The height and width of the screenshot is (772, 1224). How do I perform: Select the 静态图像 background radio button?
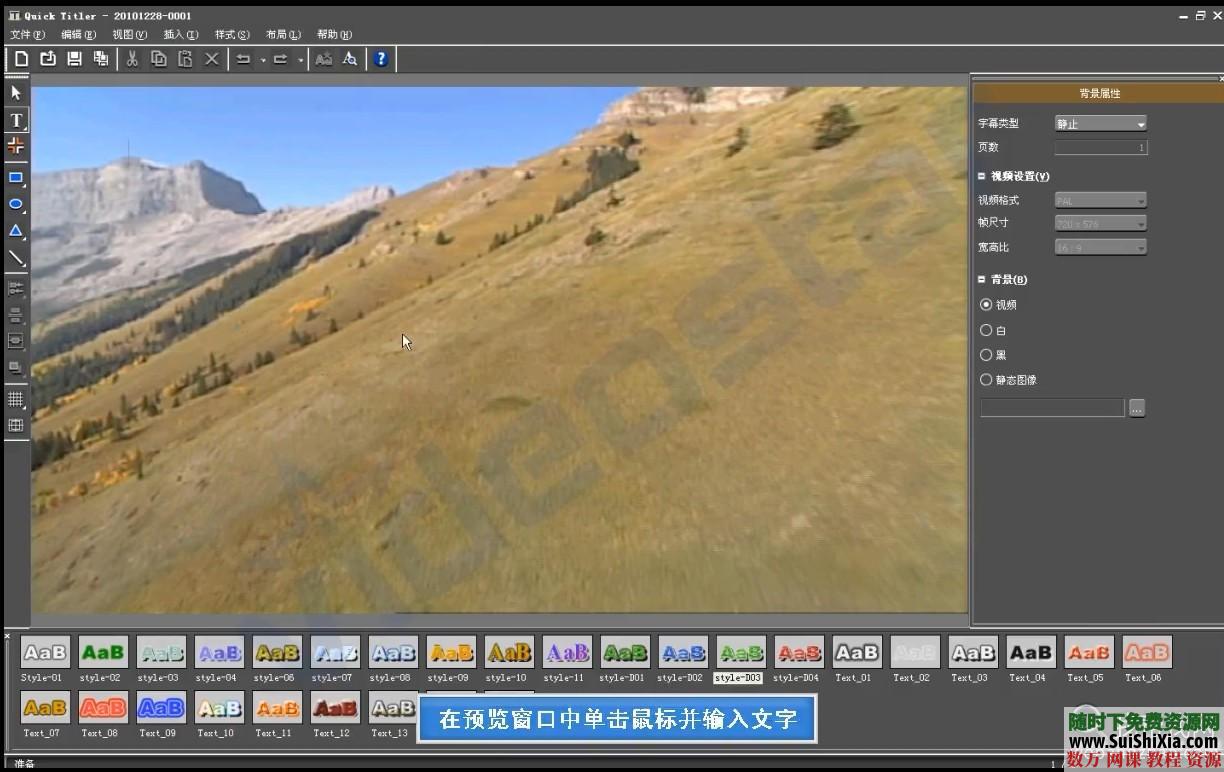986,380
